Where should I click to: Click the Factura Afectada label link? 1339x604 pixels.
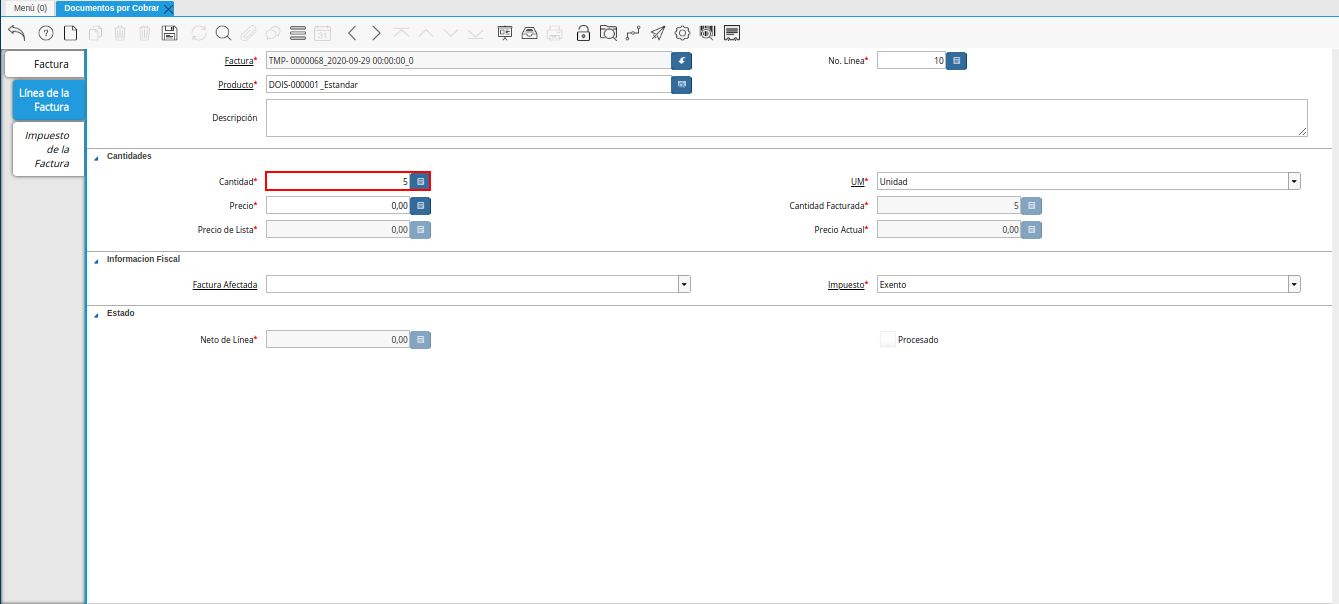(x=225, y=285)
